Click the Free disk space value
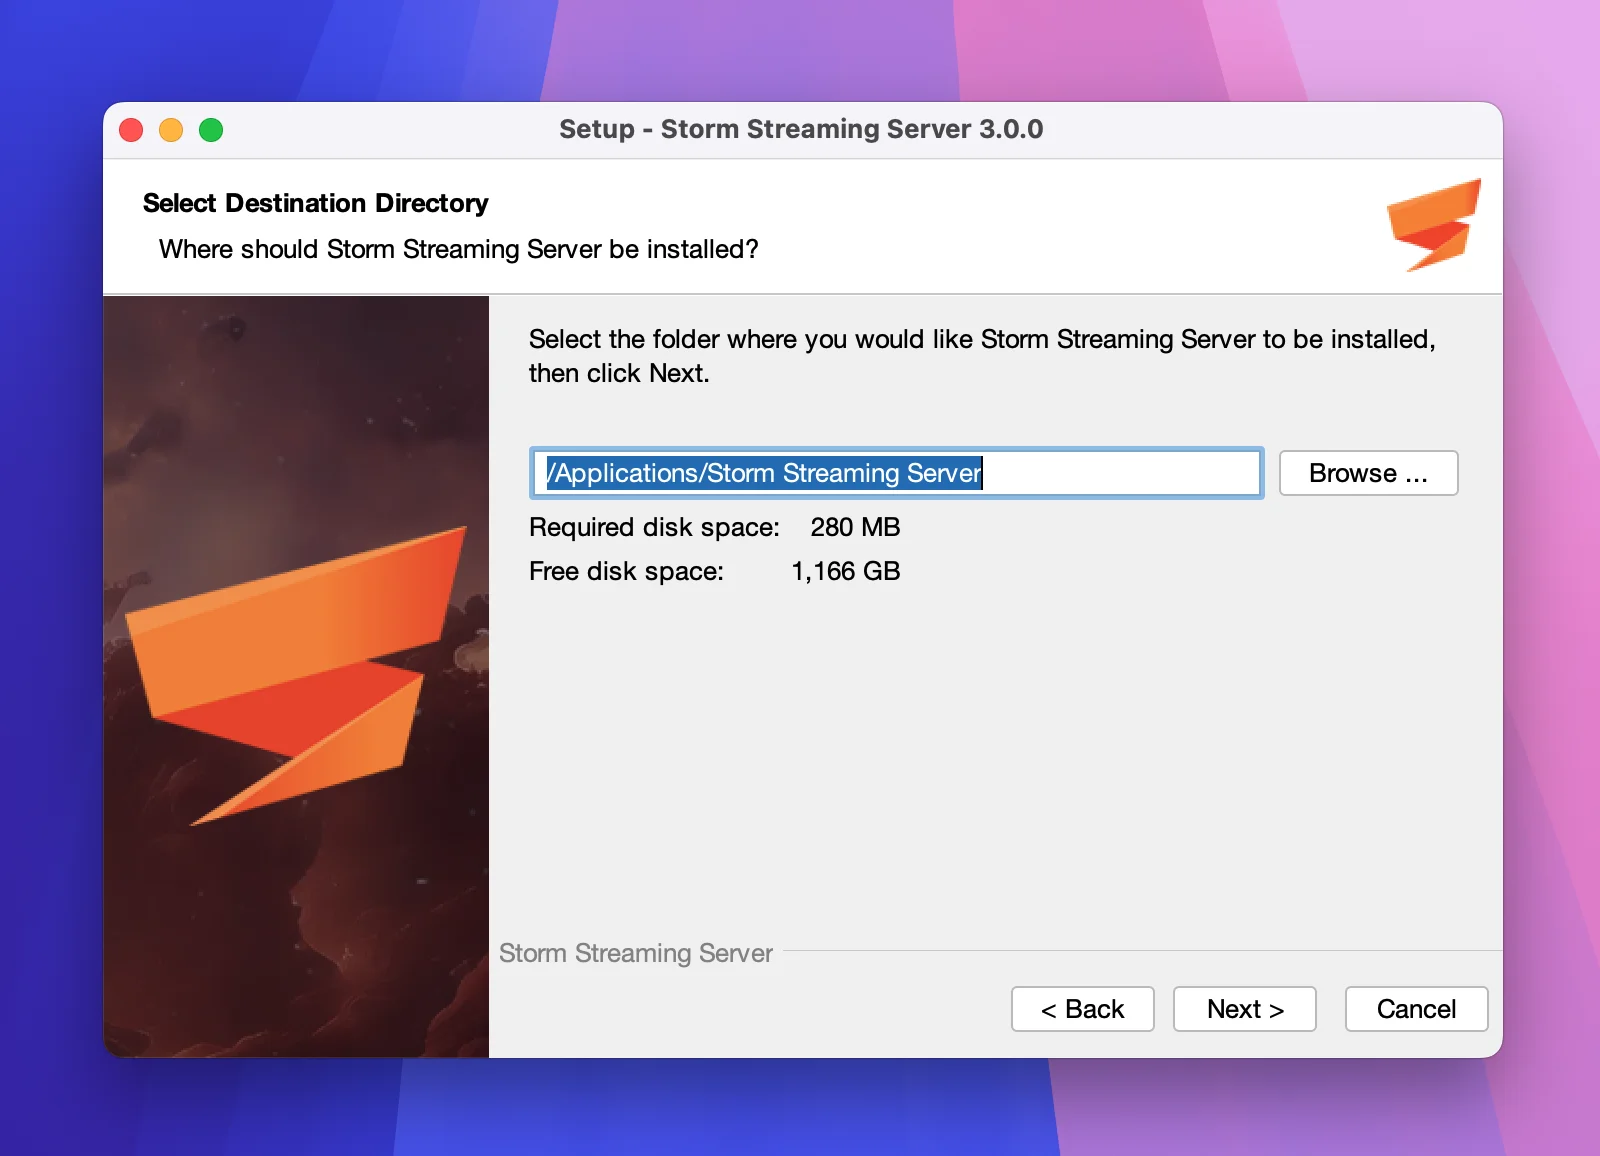 845,571
